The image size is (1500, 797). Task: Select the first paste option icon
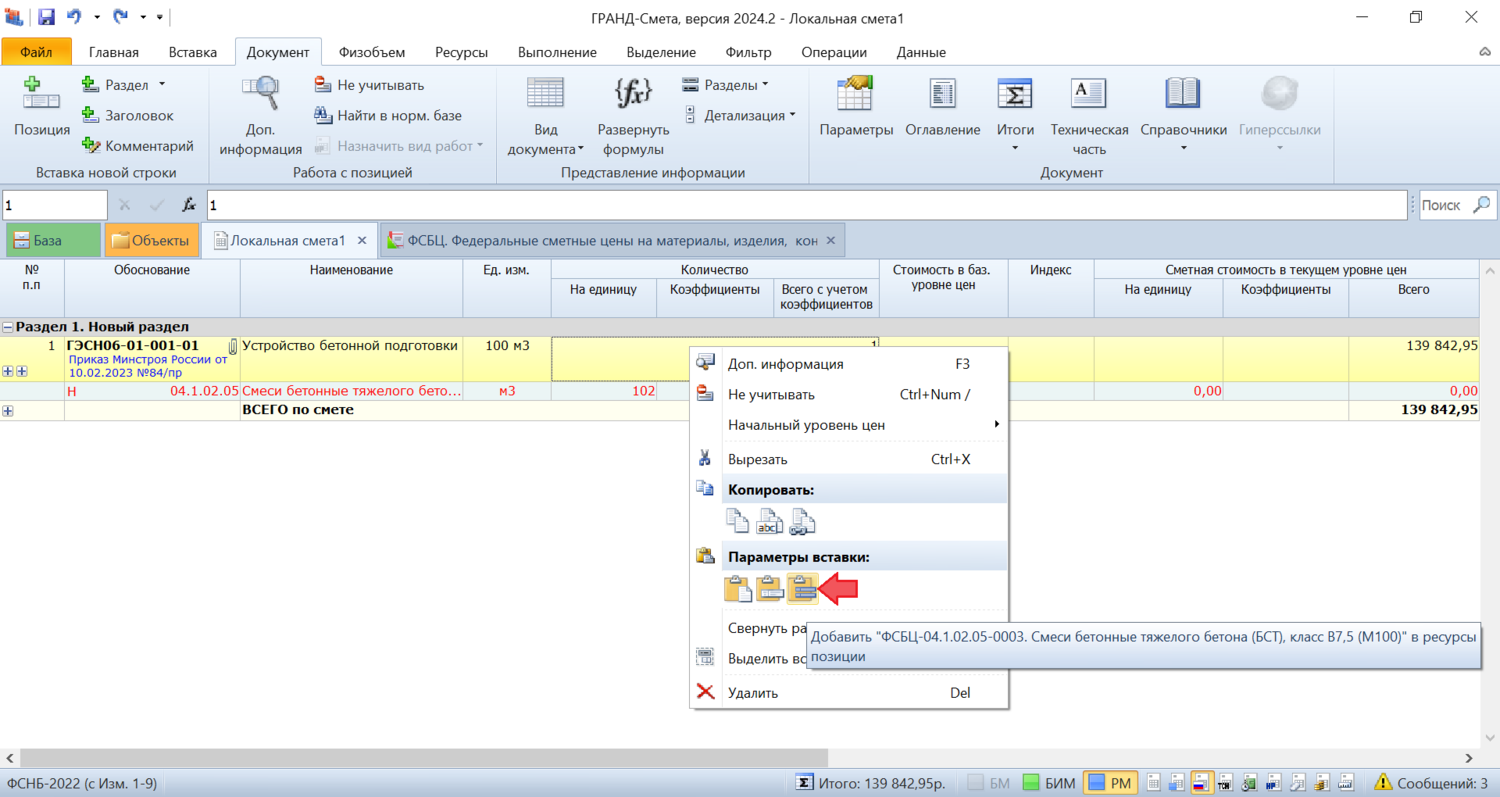[738, 590]
